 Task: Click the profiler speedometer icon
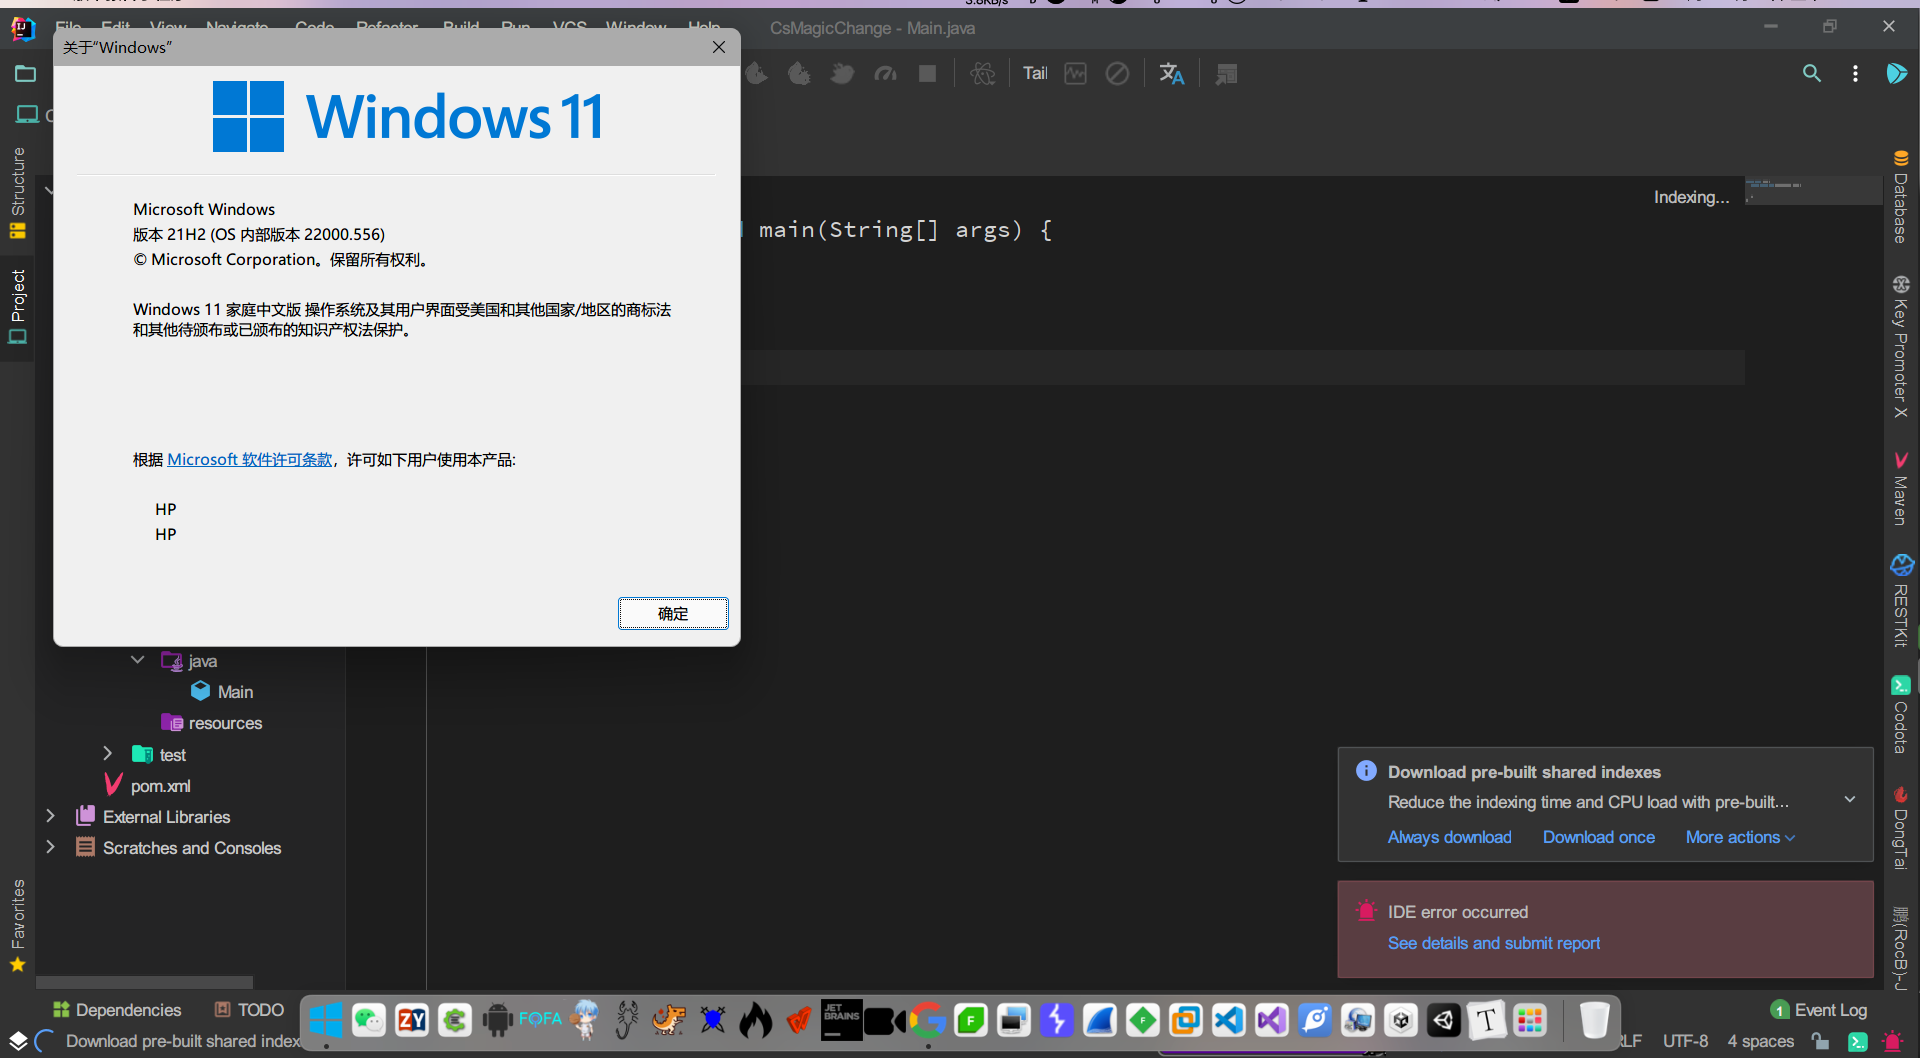click(885, 73)
